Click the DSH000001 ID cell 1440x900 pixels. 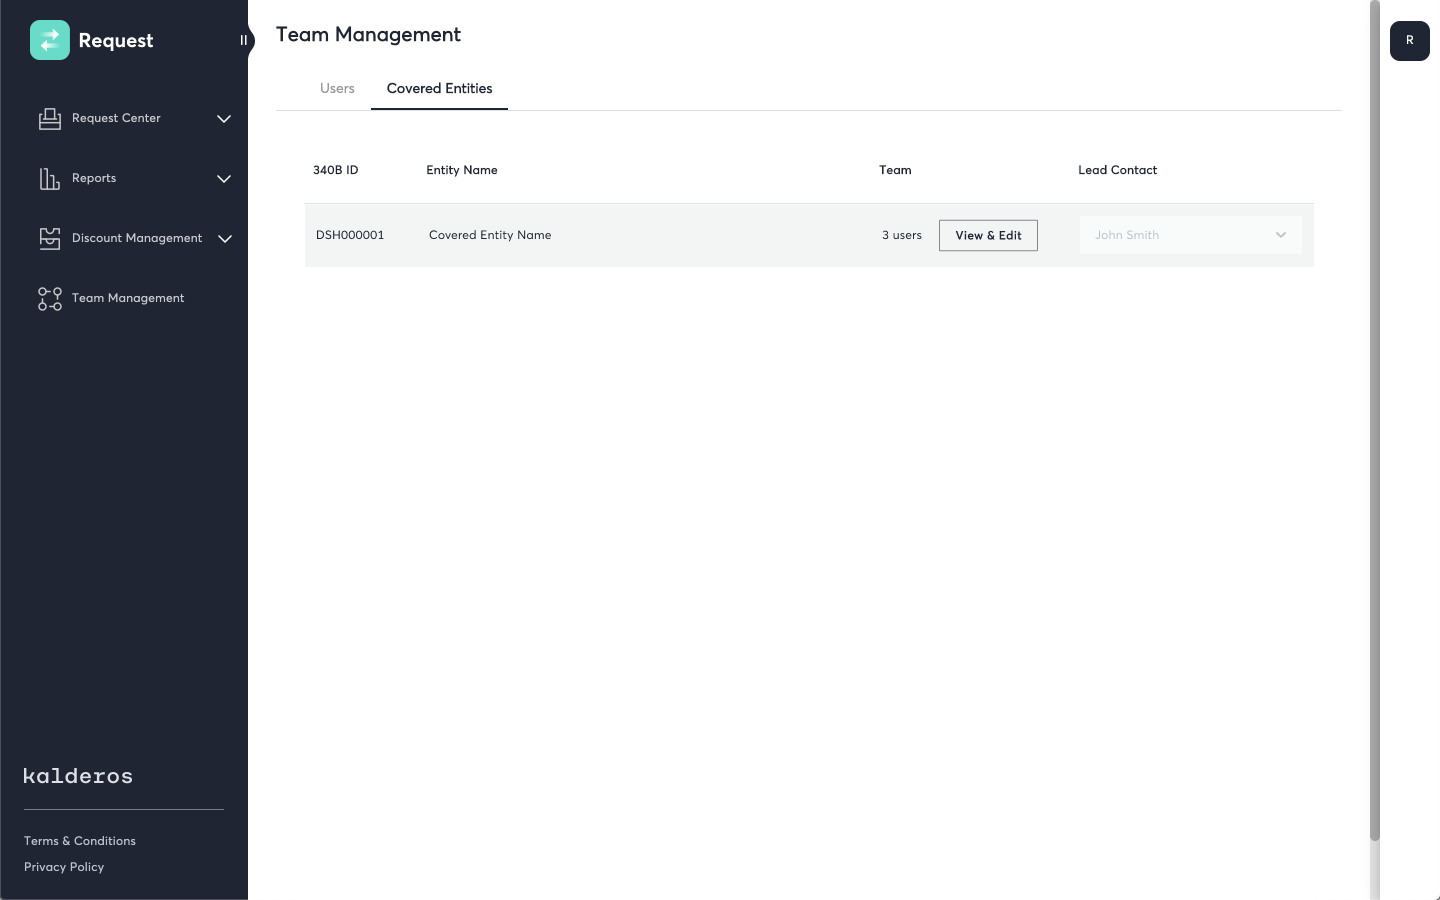350,235
